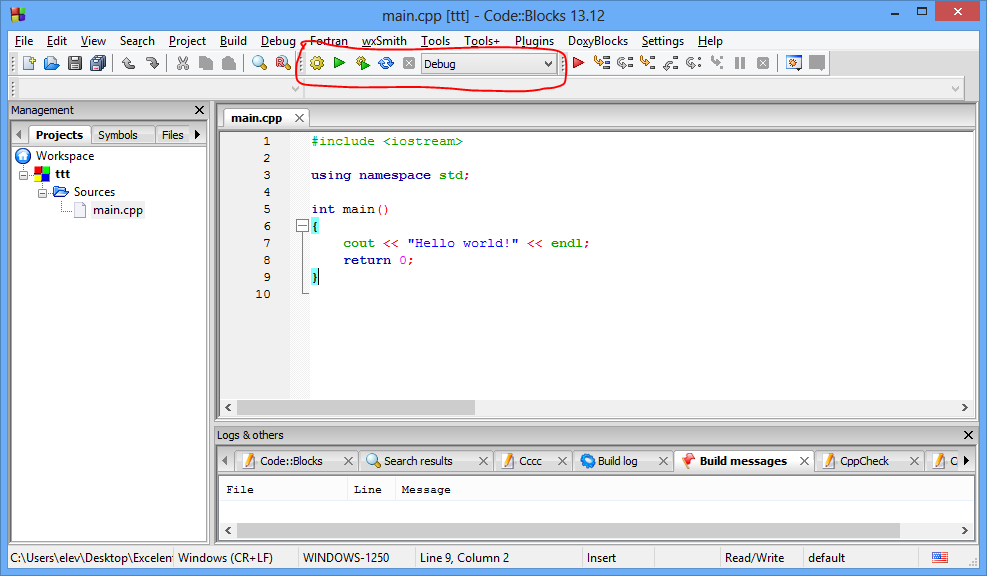Expand empty code completion dropdown on second toolbar
The width and height of the screenshot is (987, 576).
click(295, 89)
